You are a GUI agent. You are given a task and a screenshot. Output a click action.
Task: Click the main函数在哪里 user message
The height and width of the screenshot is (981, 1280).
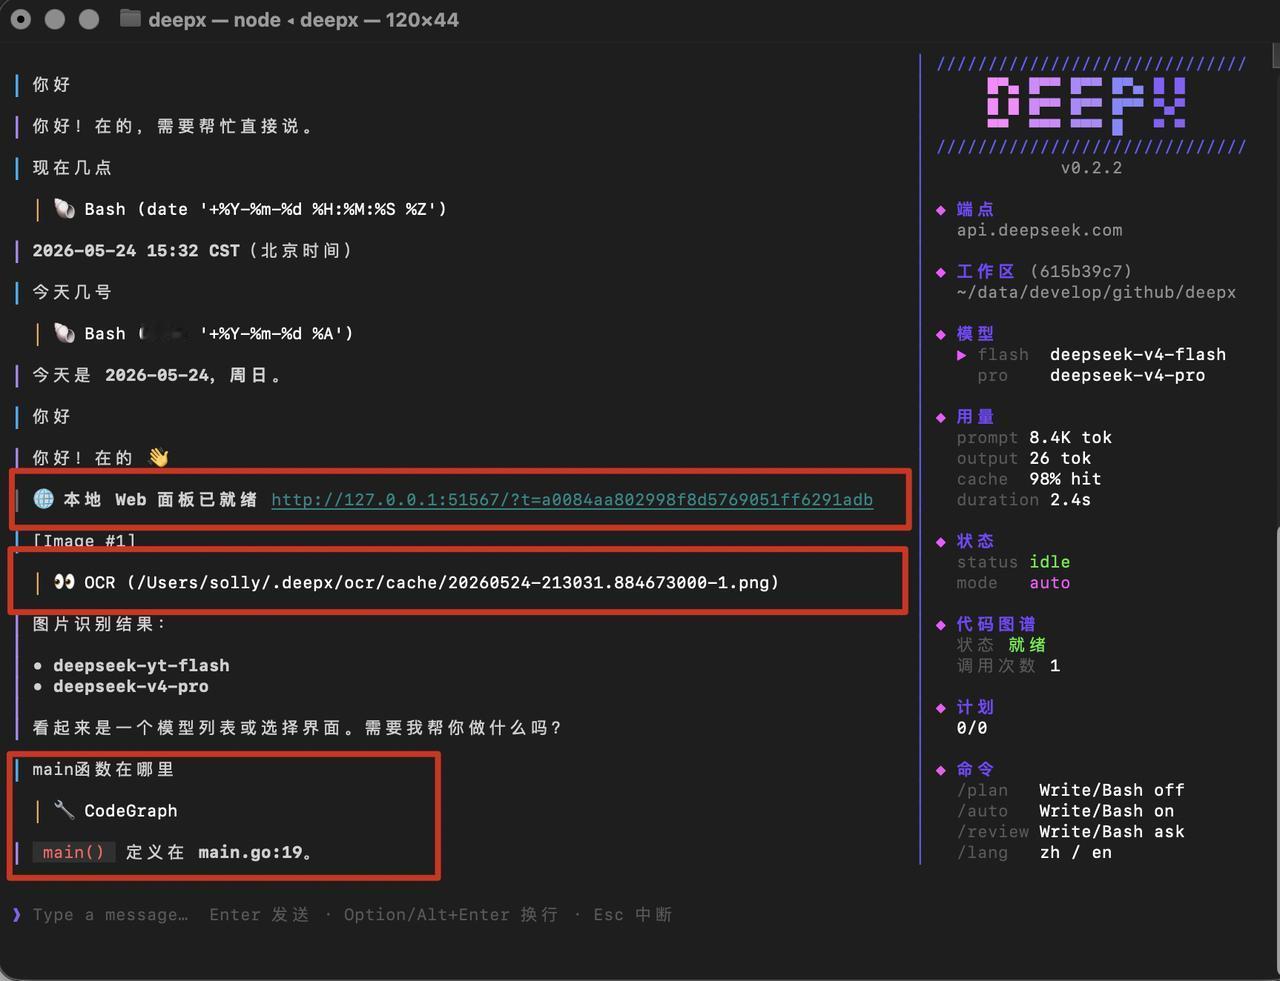103,769
